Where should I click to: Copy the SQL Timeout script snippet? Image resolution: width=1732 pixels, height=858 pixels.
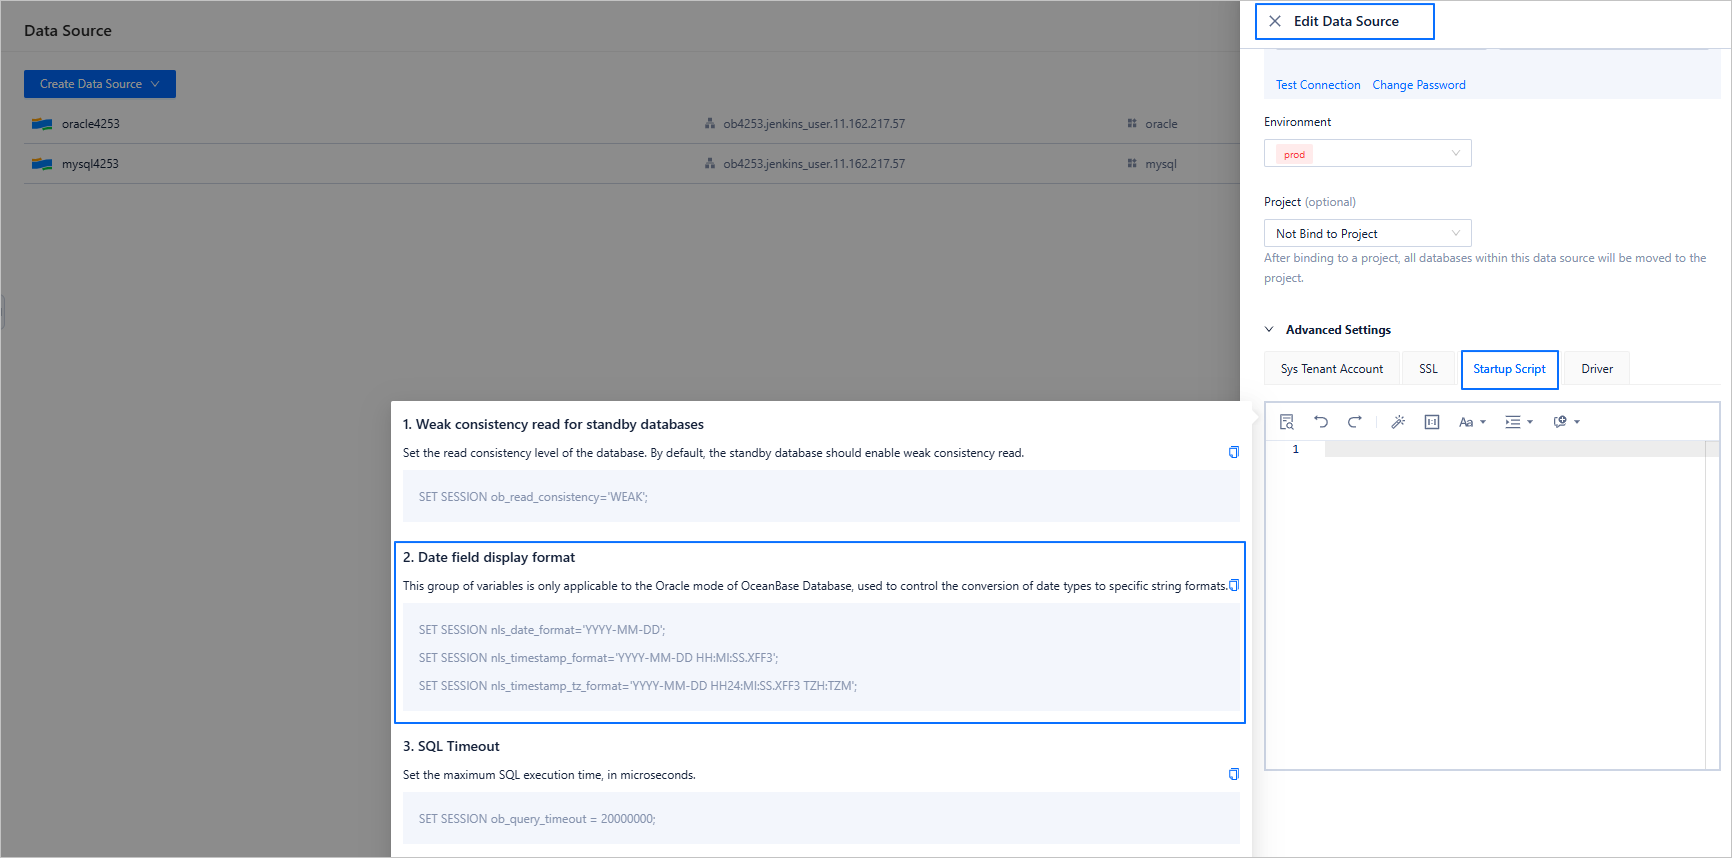(1234, 774)
